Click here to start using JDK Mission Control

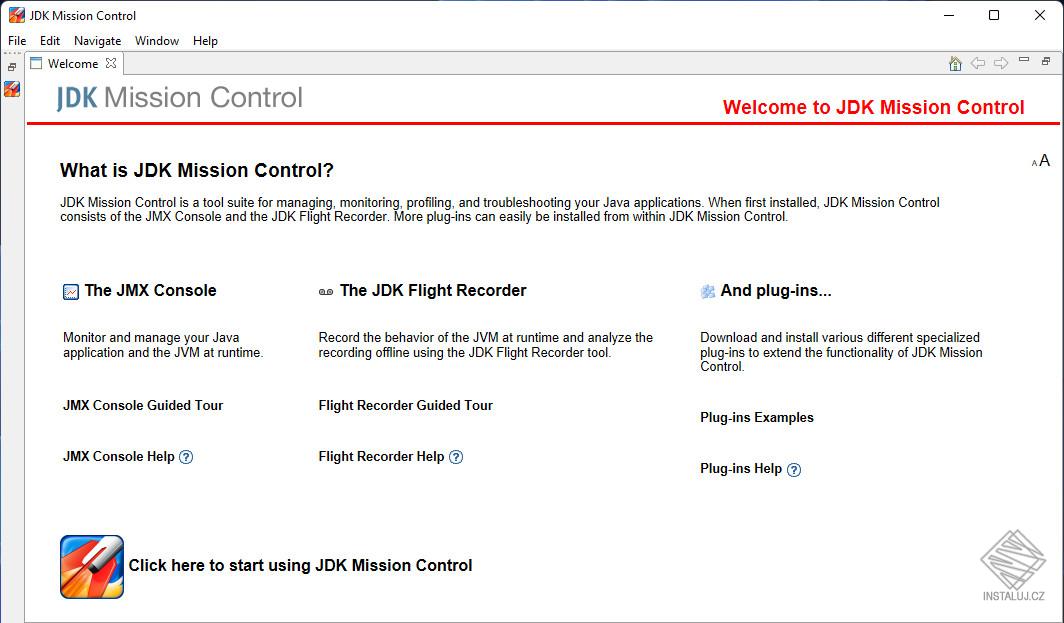[301, 565]
